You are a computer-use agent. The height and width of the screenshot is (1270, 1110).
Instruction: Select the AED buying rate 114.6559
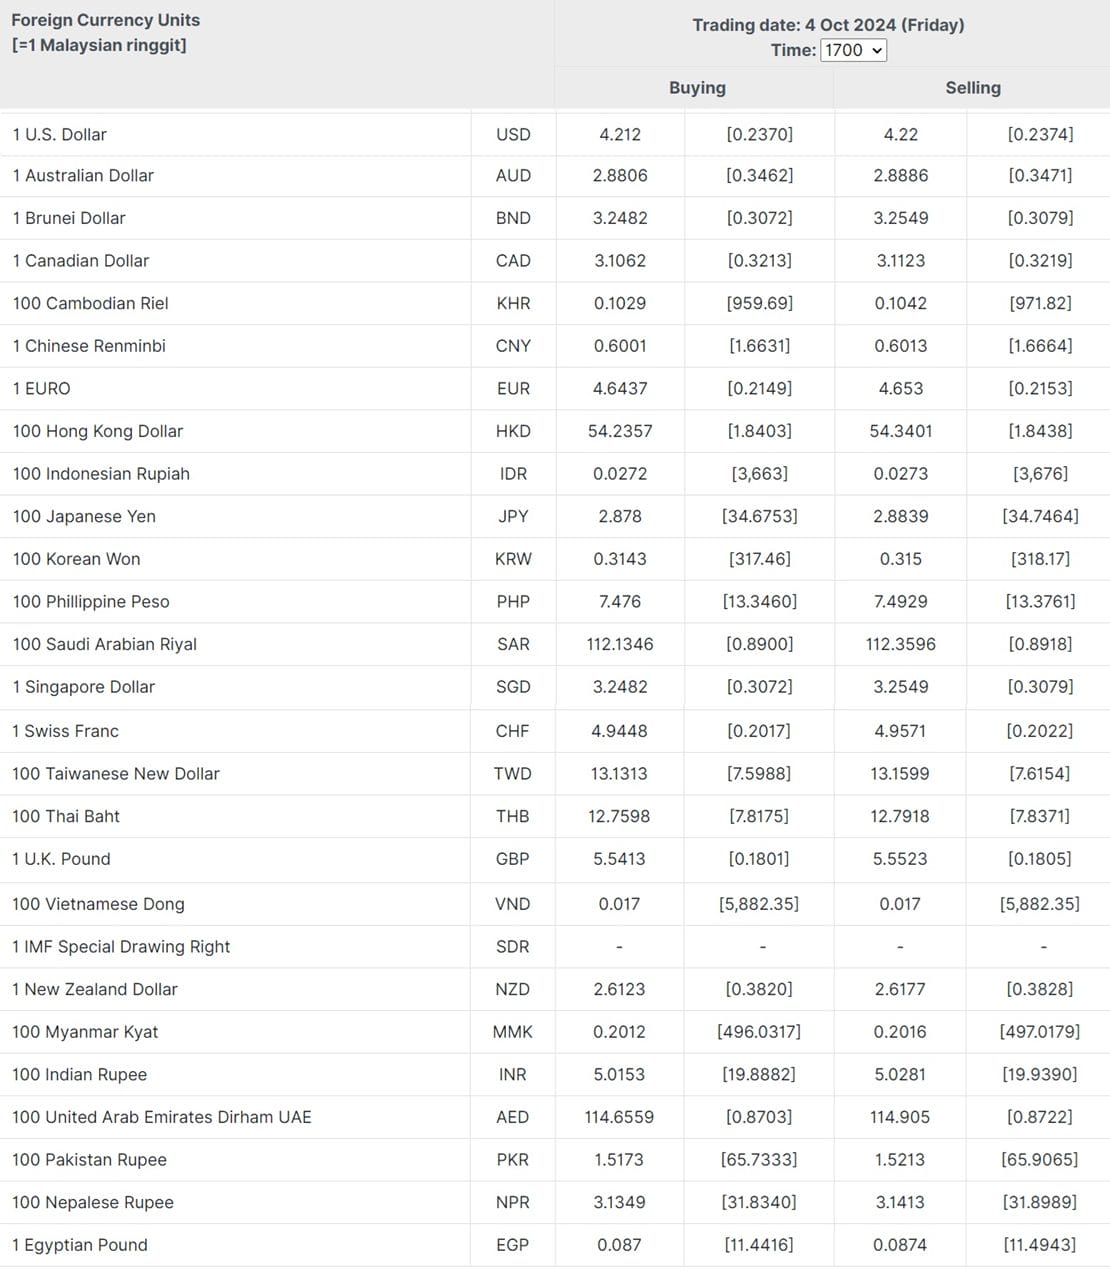click(x=619, y=1117)
